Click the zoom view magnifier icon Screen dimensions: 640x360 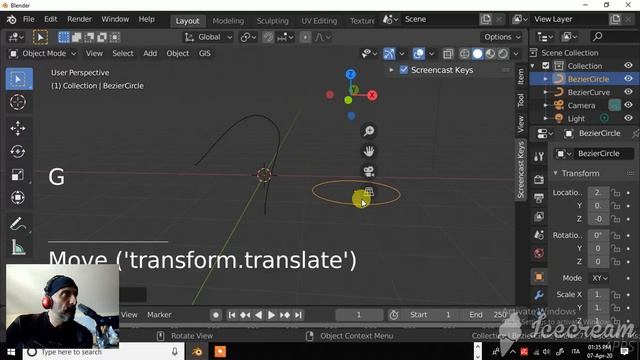(369, 131)
